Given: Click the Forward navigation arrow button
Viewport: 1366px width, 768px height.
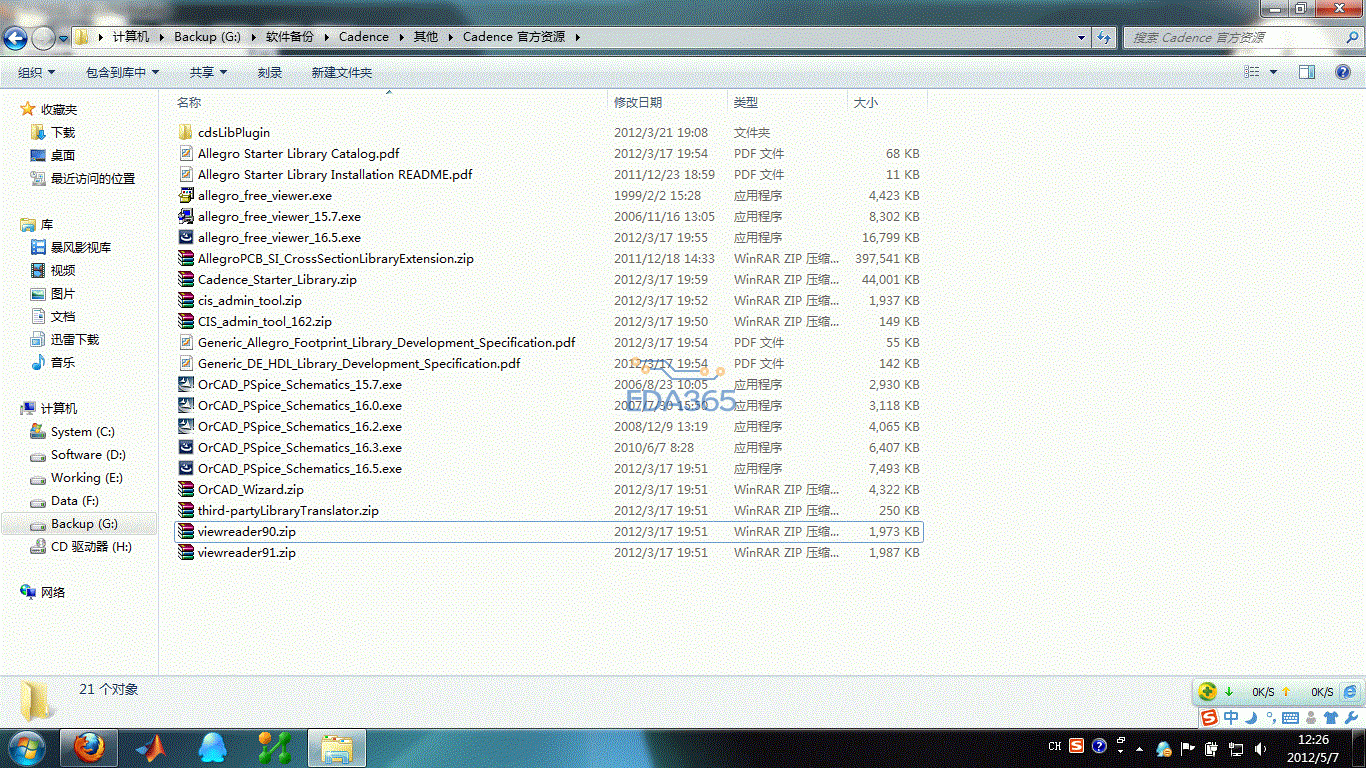Looking at the screenshot, I should pos(43,38).
